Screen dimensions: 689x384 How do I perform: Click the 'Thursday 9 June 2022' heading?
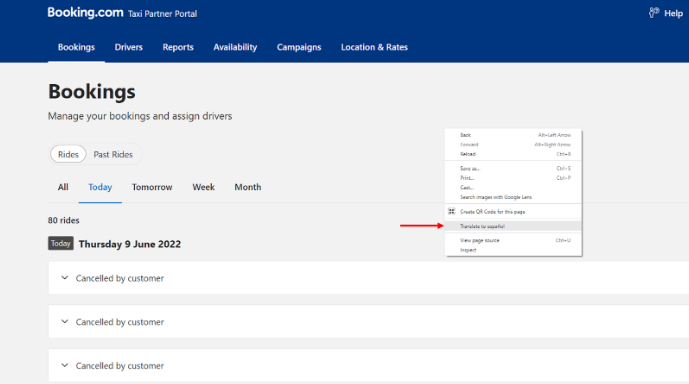(130, 244)
